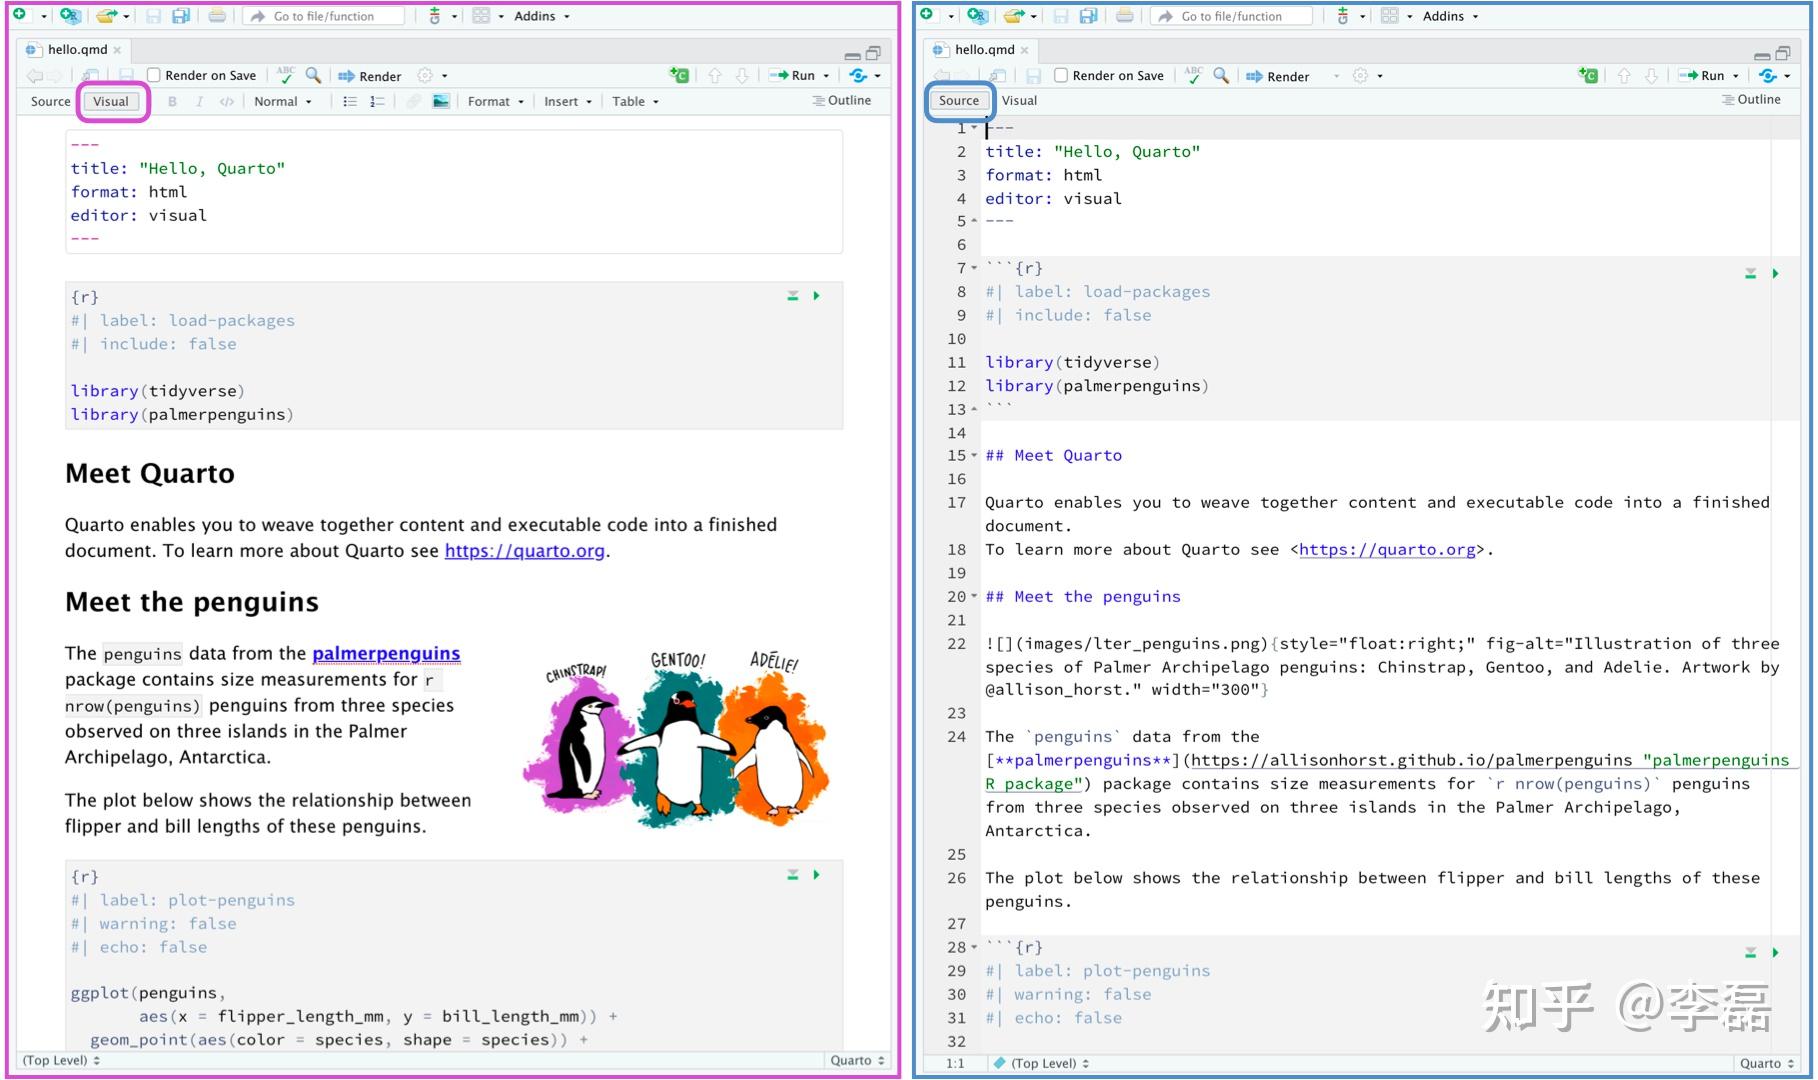Click Go to file/function field in right pane
The image size is (1818, 1080).
click(x=1231, y=16)
